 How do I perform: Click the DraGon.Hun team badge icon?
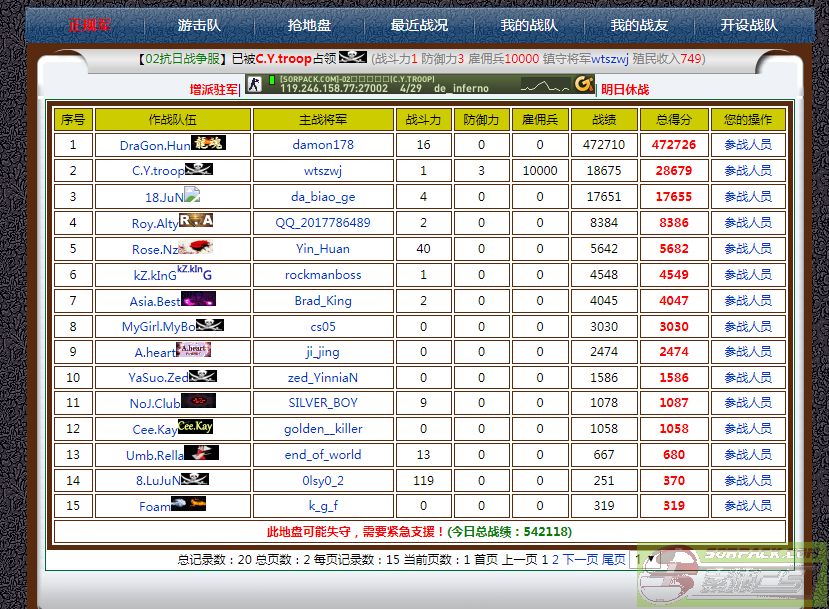[208, 143]
